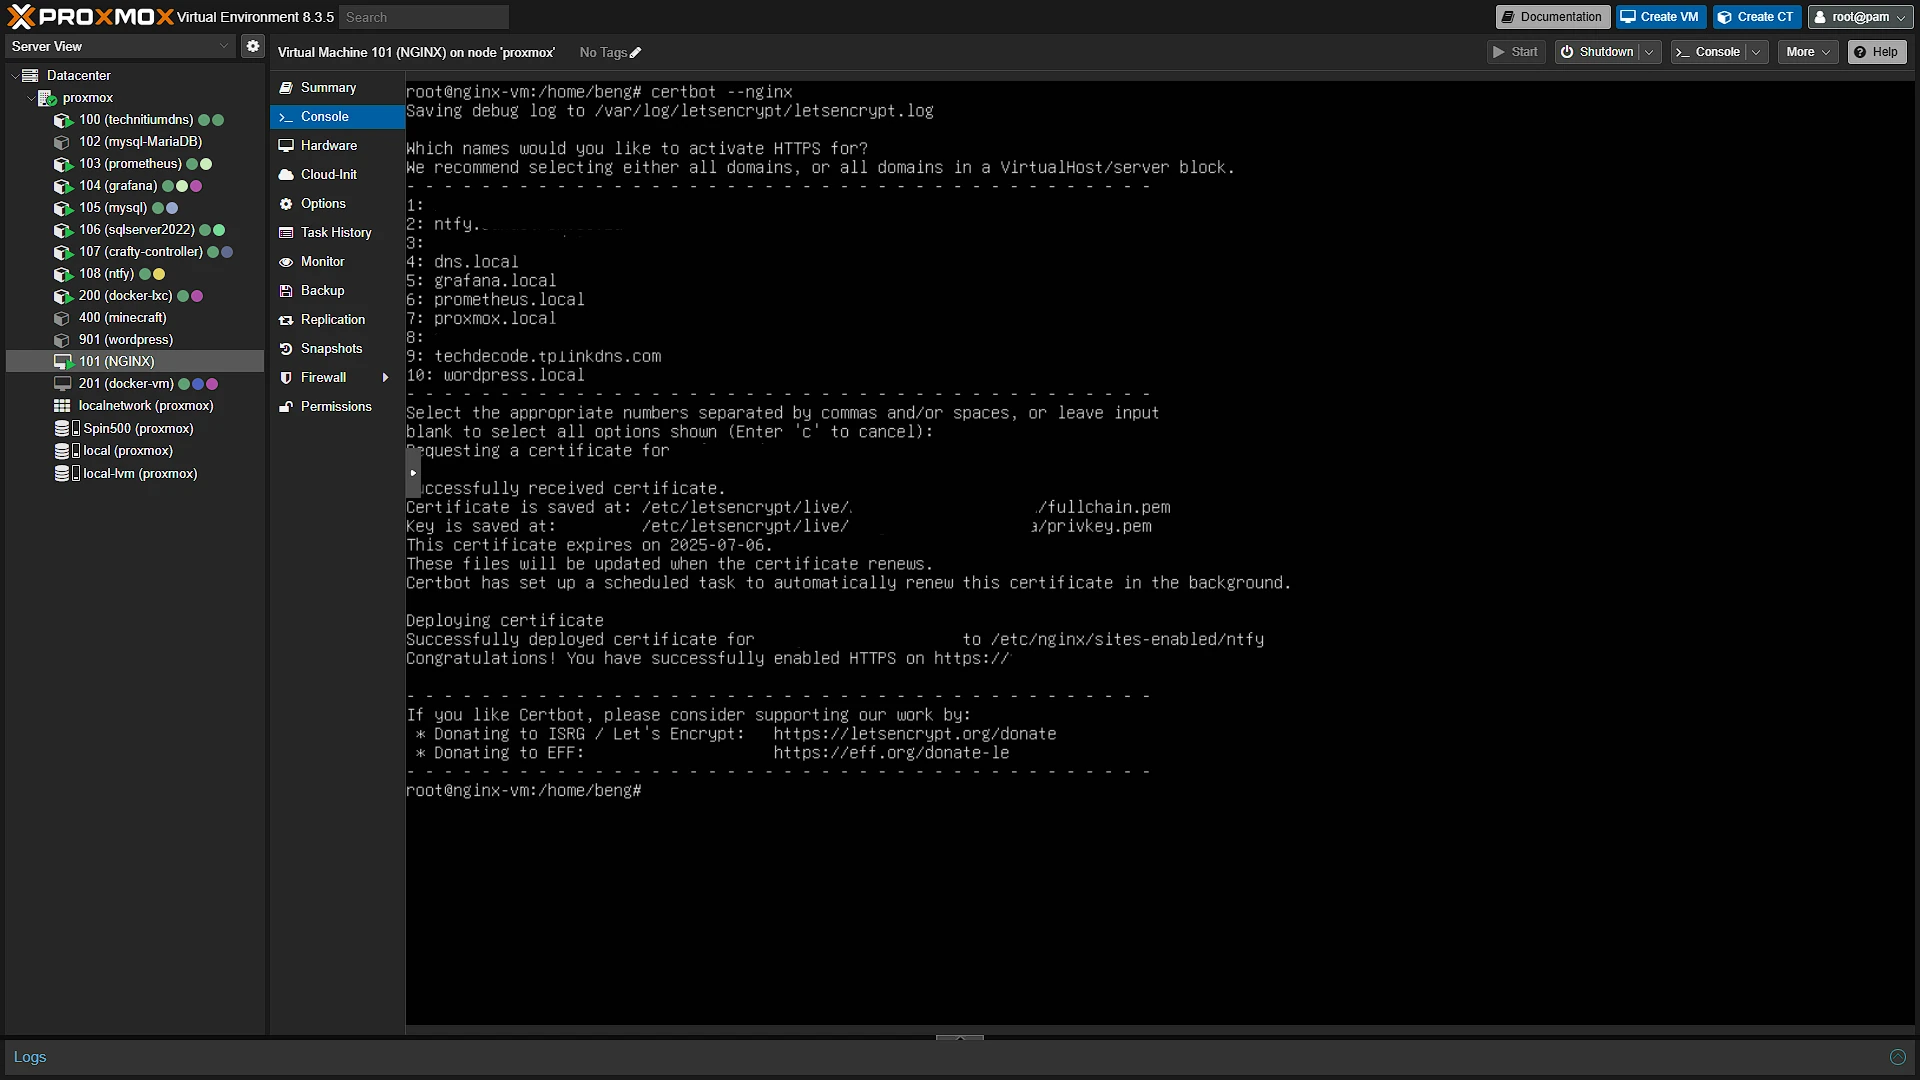Click the Backup floppy icon
This screenshot has height=1080, width=1920.
pos(286,291)
